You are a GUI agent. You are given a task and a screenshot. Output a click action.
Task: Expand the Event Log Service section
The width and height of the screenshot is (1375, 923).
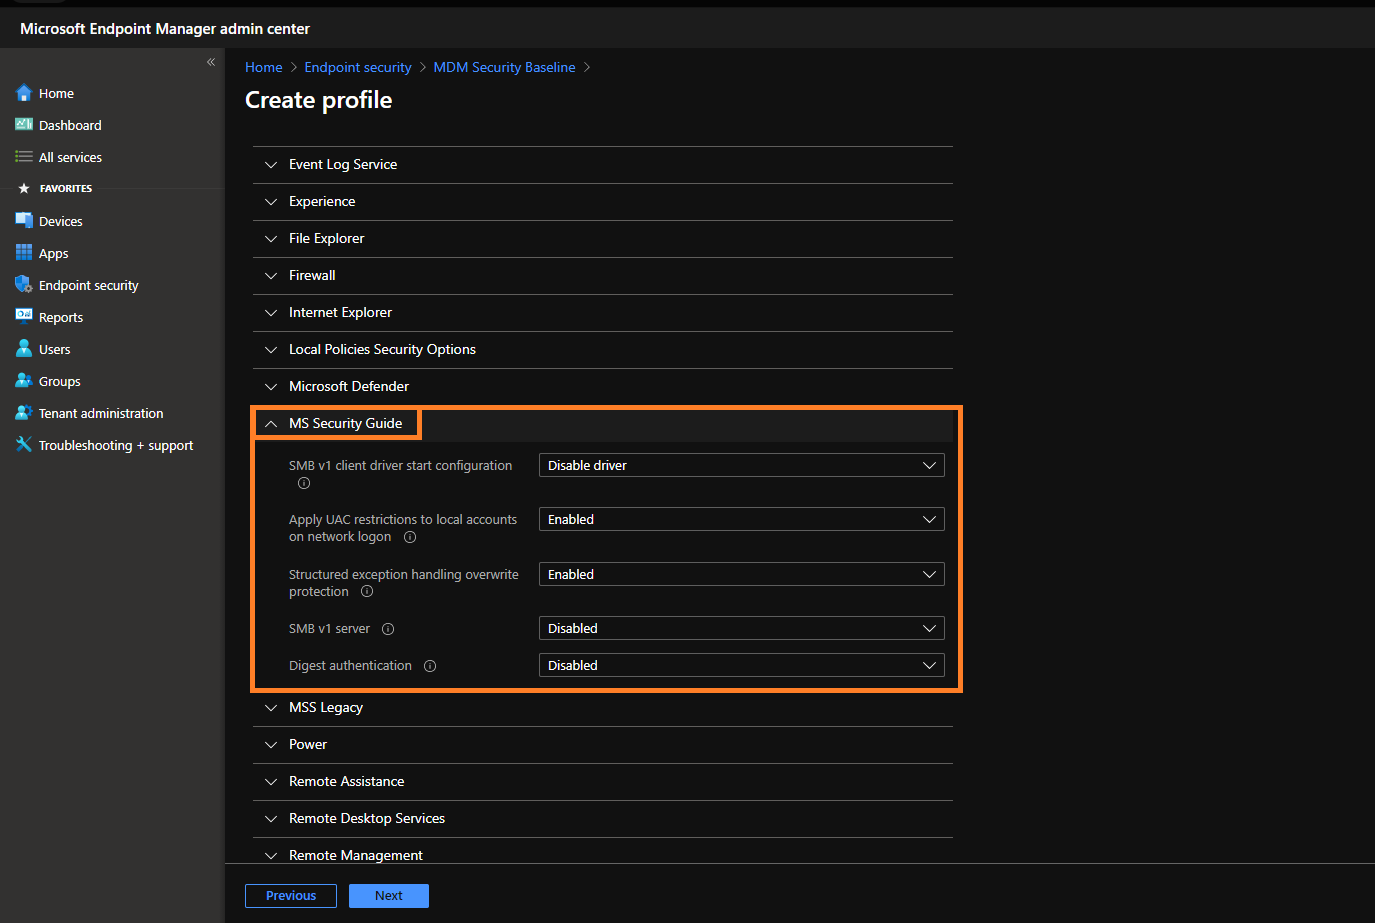[x=603, y=164]
